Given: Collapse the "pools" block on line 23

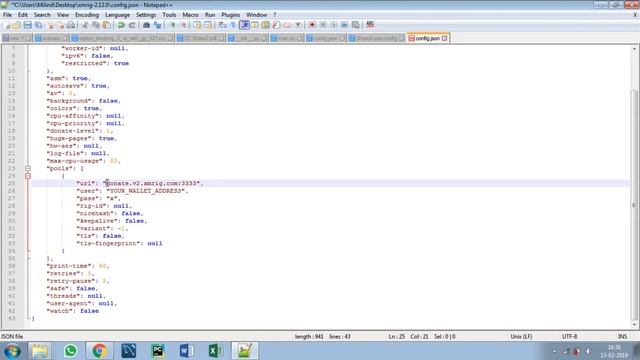Looking at the screenshot, I should (x=28, y=169).
